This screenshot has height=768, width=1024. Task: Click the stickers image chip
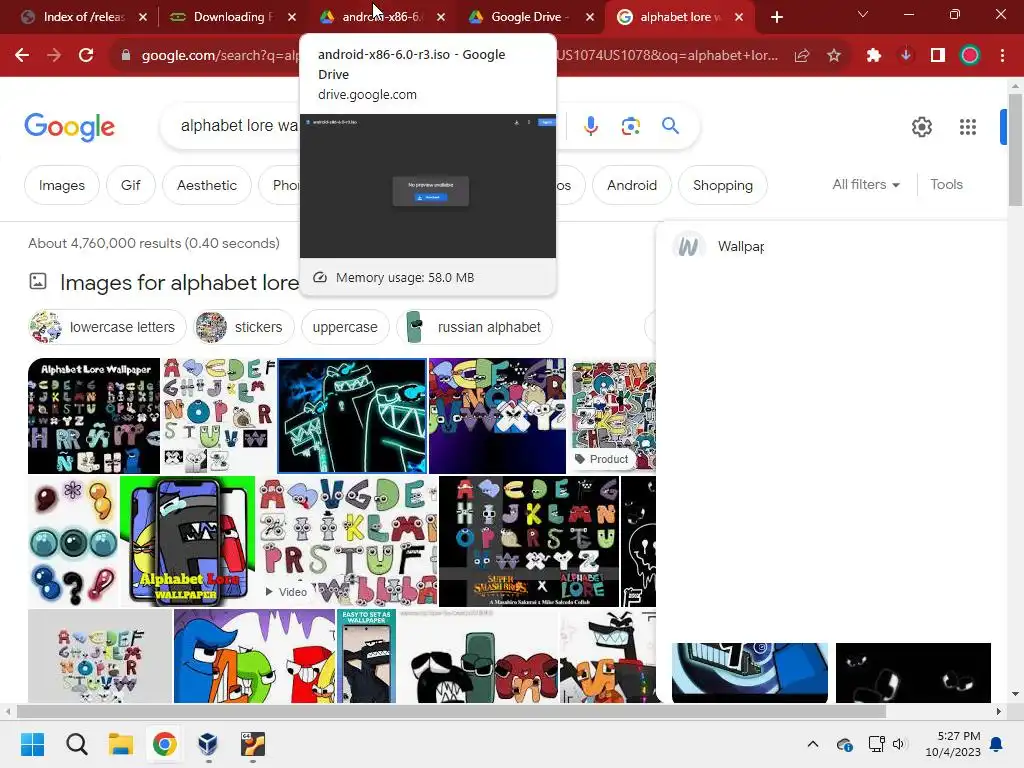244,327
